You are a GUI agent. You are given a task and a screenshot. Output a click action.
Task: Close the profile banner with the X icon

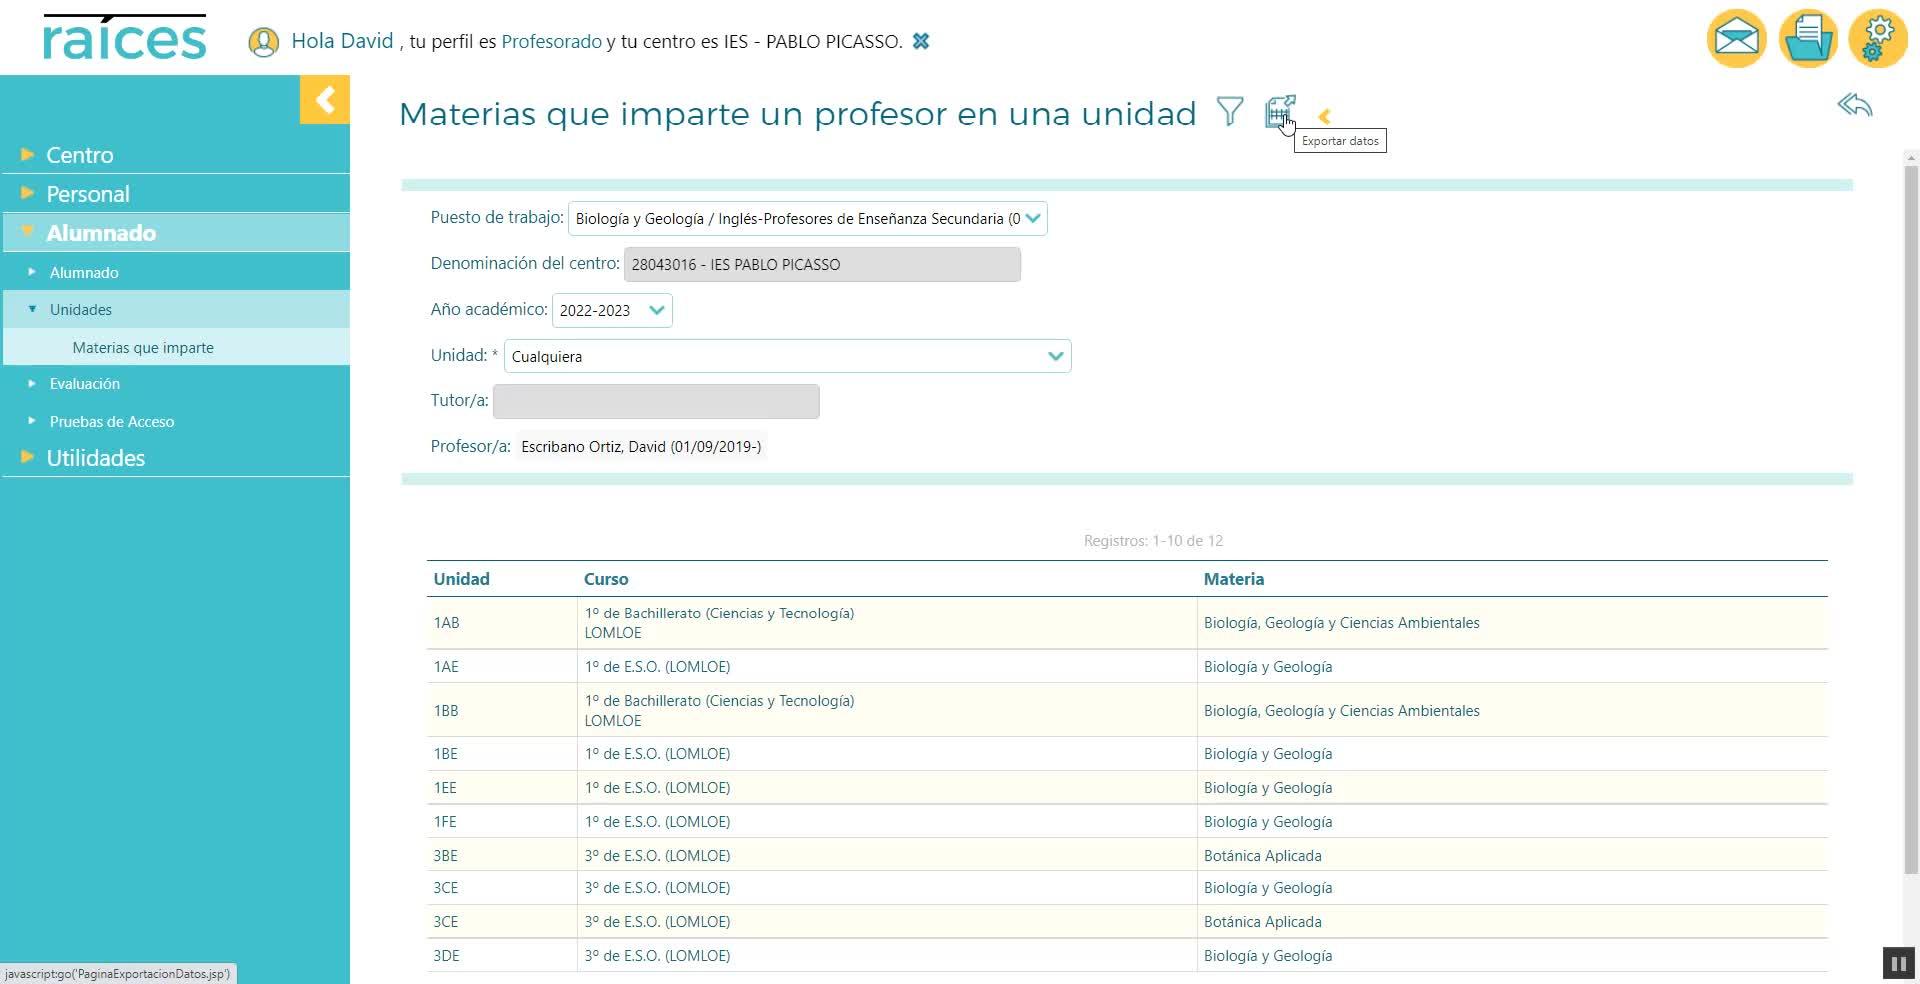click(921, 41)
